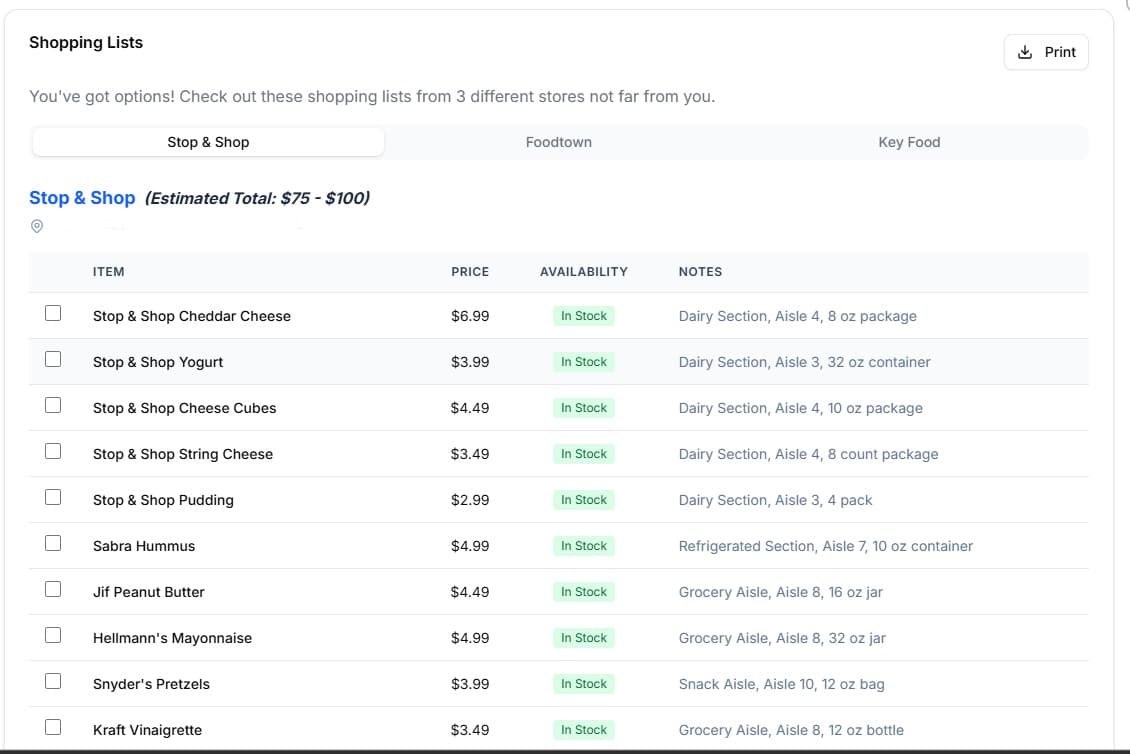This screenshot has height=754, width=1130.
Task: Switch to the Foodtown tab
Action: [x=558, y=142]
